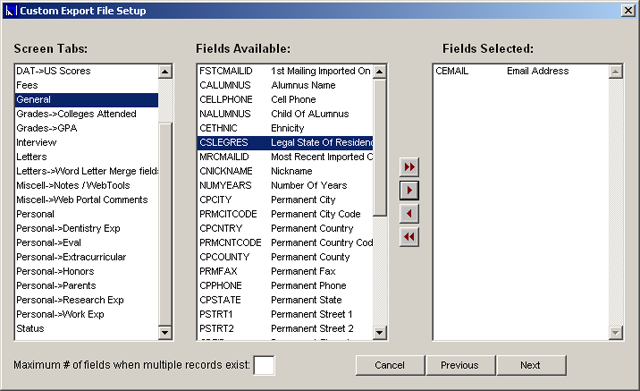
Task: Move all fields with double right arrow
Action: coord(409,167)
